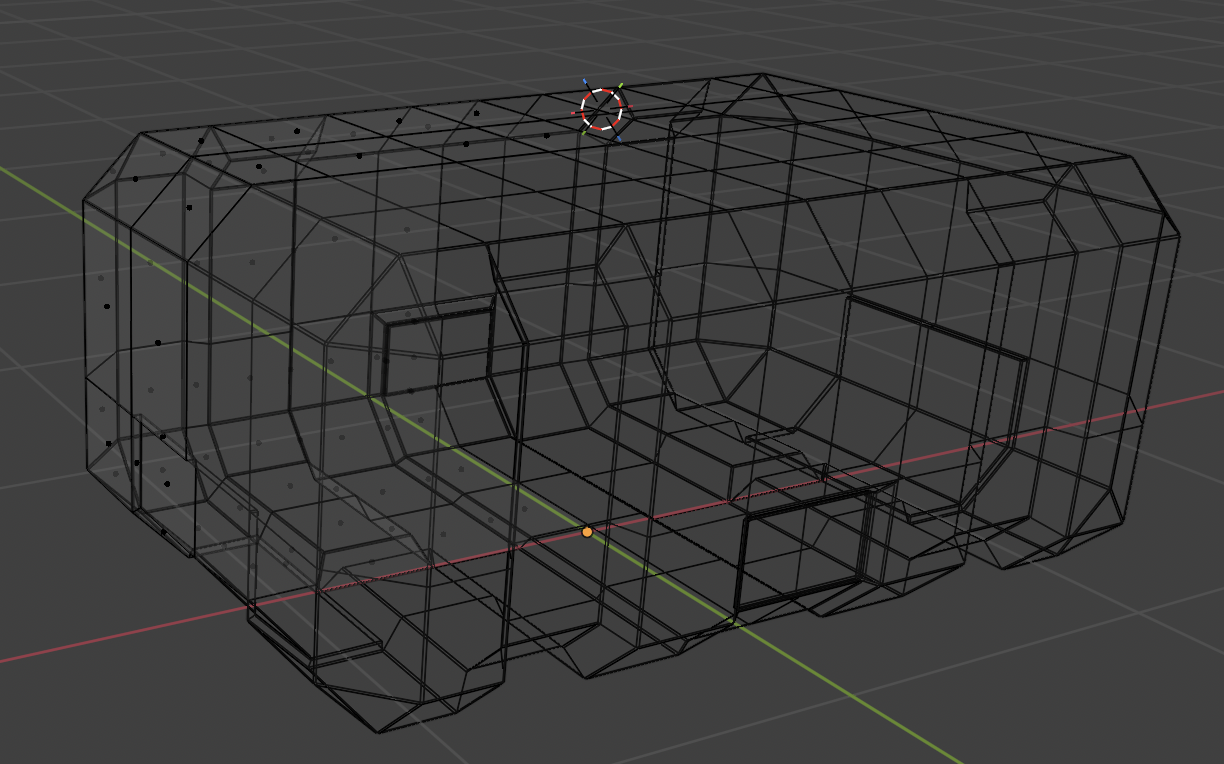Click the lower blue axis handle of gizmo
Screen dimensions: 1224x764
pyautogui.click(x=619, y=139)
